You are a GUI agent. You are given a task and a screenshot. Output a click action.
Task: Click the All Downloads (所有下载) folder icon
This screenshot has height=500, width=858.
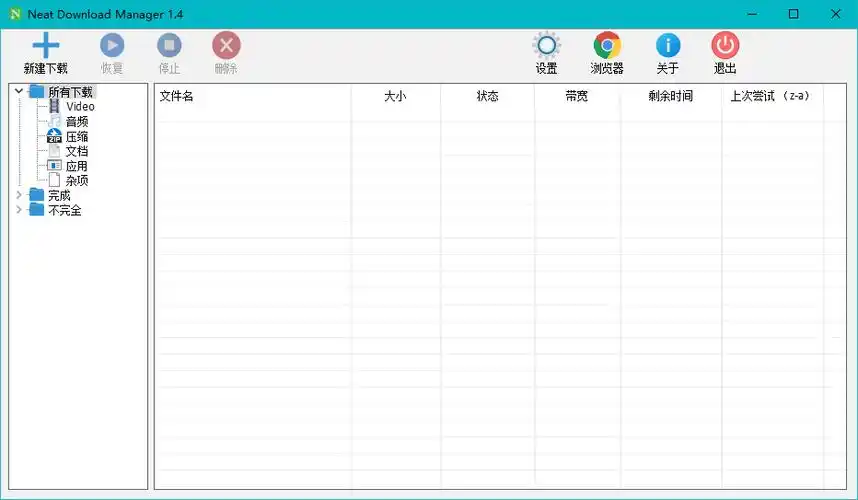pos(36,91)
